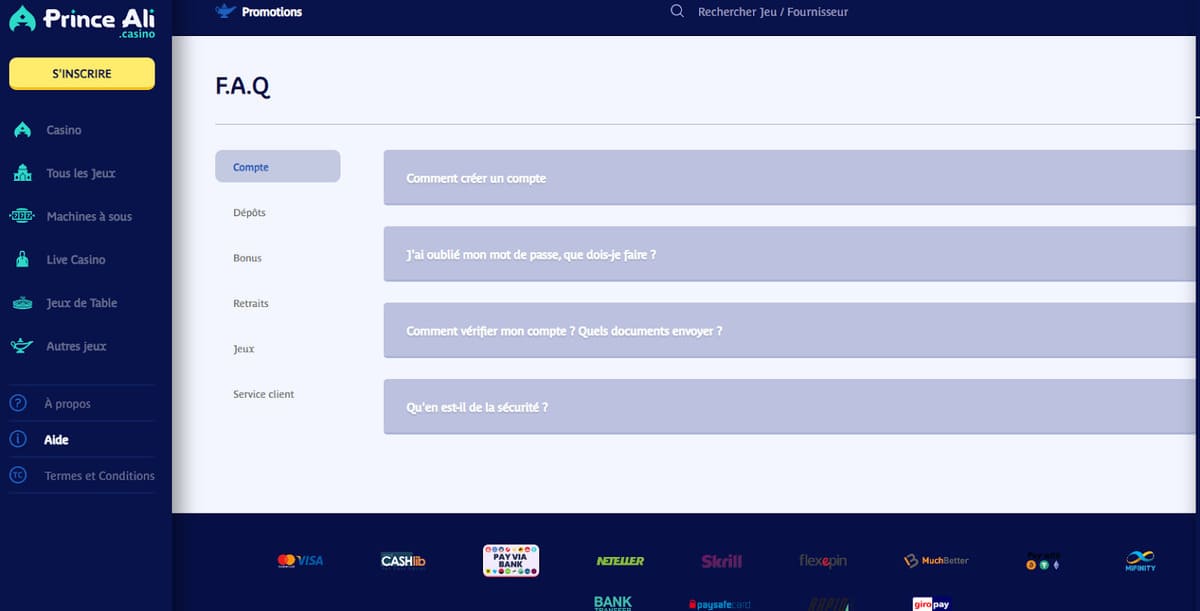Click the search magnifier icon
This screenshot has width=1200, height=611.
(677, 11)
